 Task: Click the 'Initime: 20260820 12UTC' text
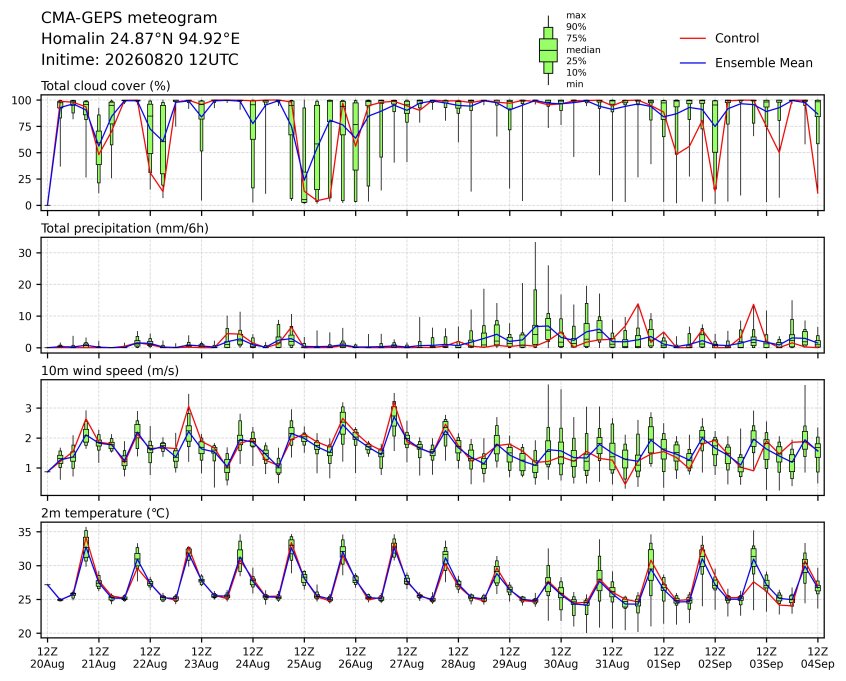pos(140,59)
